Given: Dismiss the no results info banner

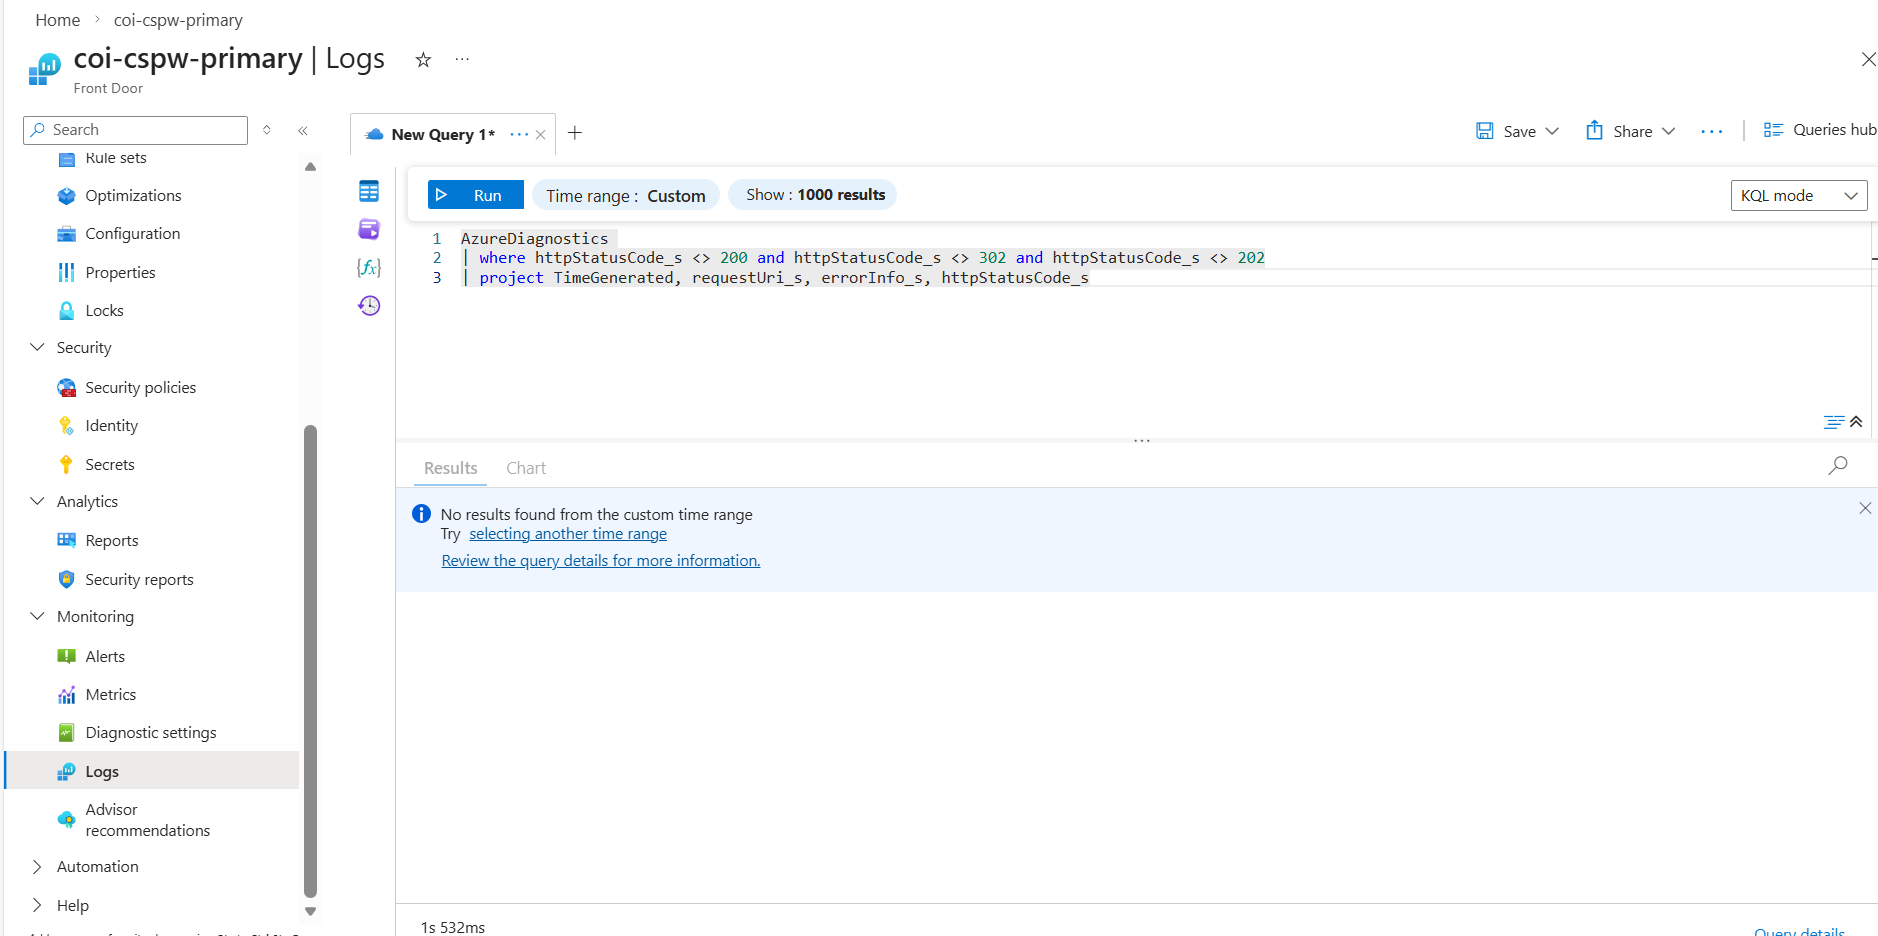Looking at the screenshot, I should (1865, 508).
